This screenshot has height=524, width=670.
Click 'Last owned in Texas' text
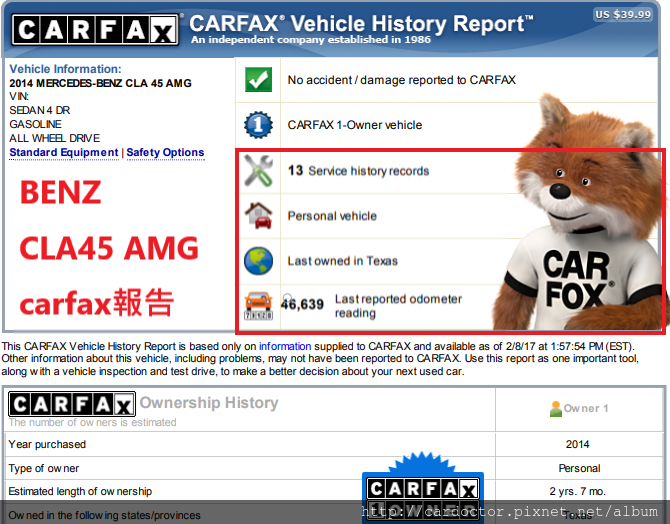(x=342, y=261)
